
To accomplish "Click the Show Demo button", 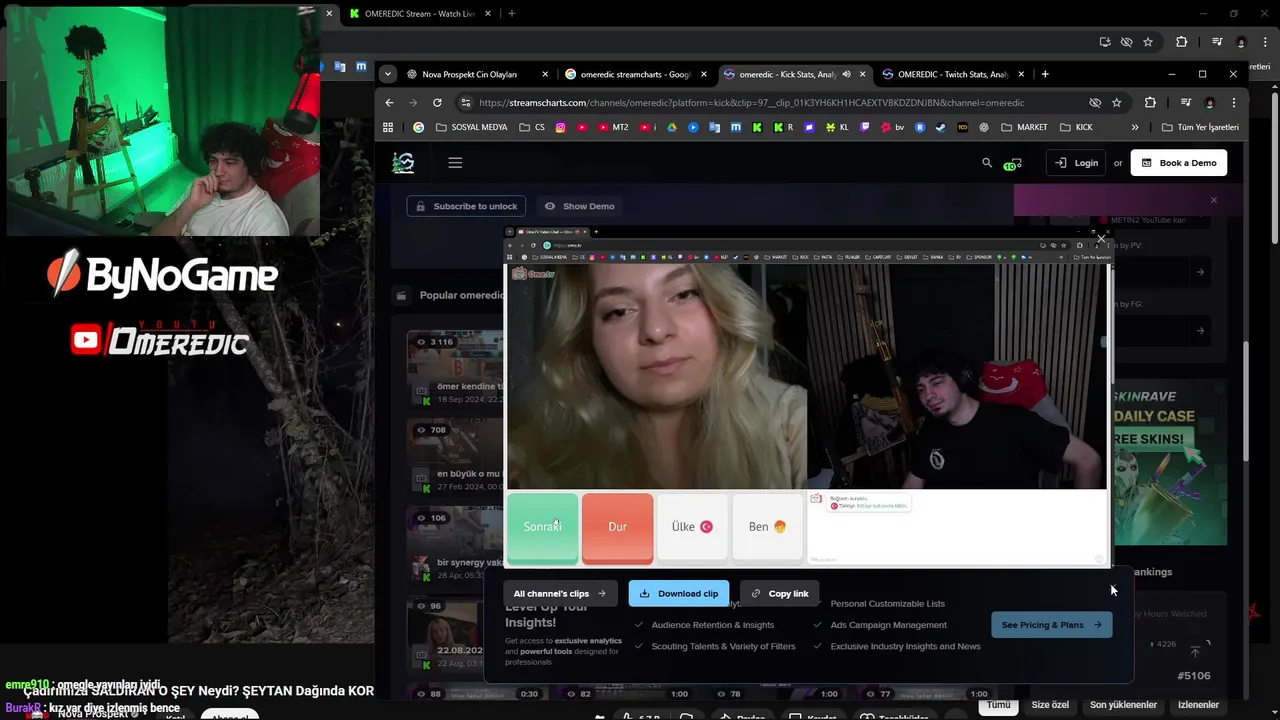I will pyautogui.click(x=579, y=206).
